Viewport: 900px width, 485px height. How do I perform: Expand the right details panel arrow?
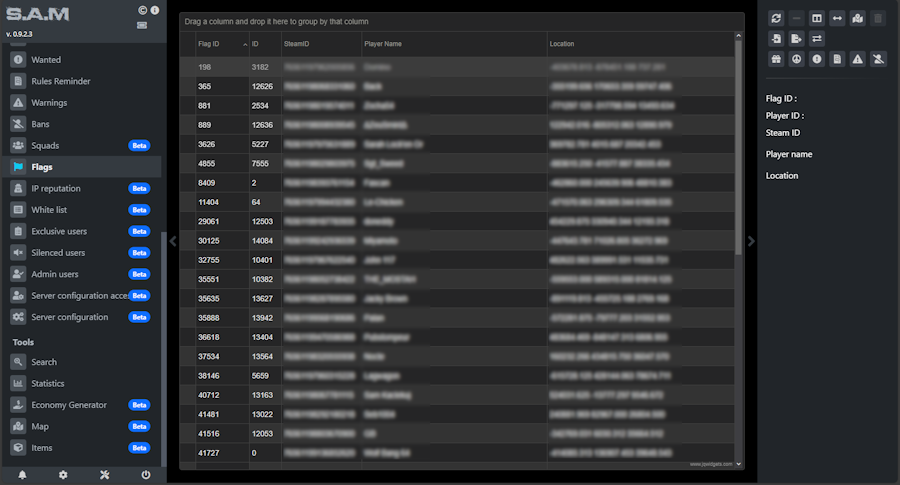pyautogui.click(x=752, y=241)
